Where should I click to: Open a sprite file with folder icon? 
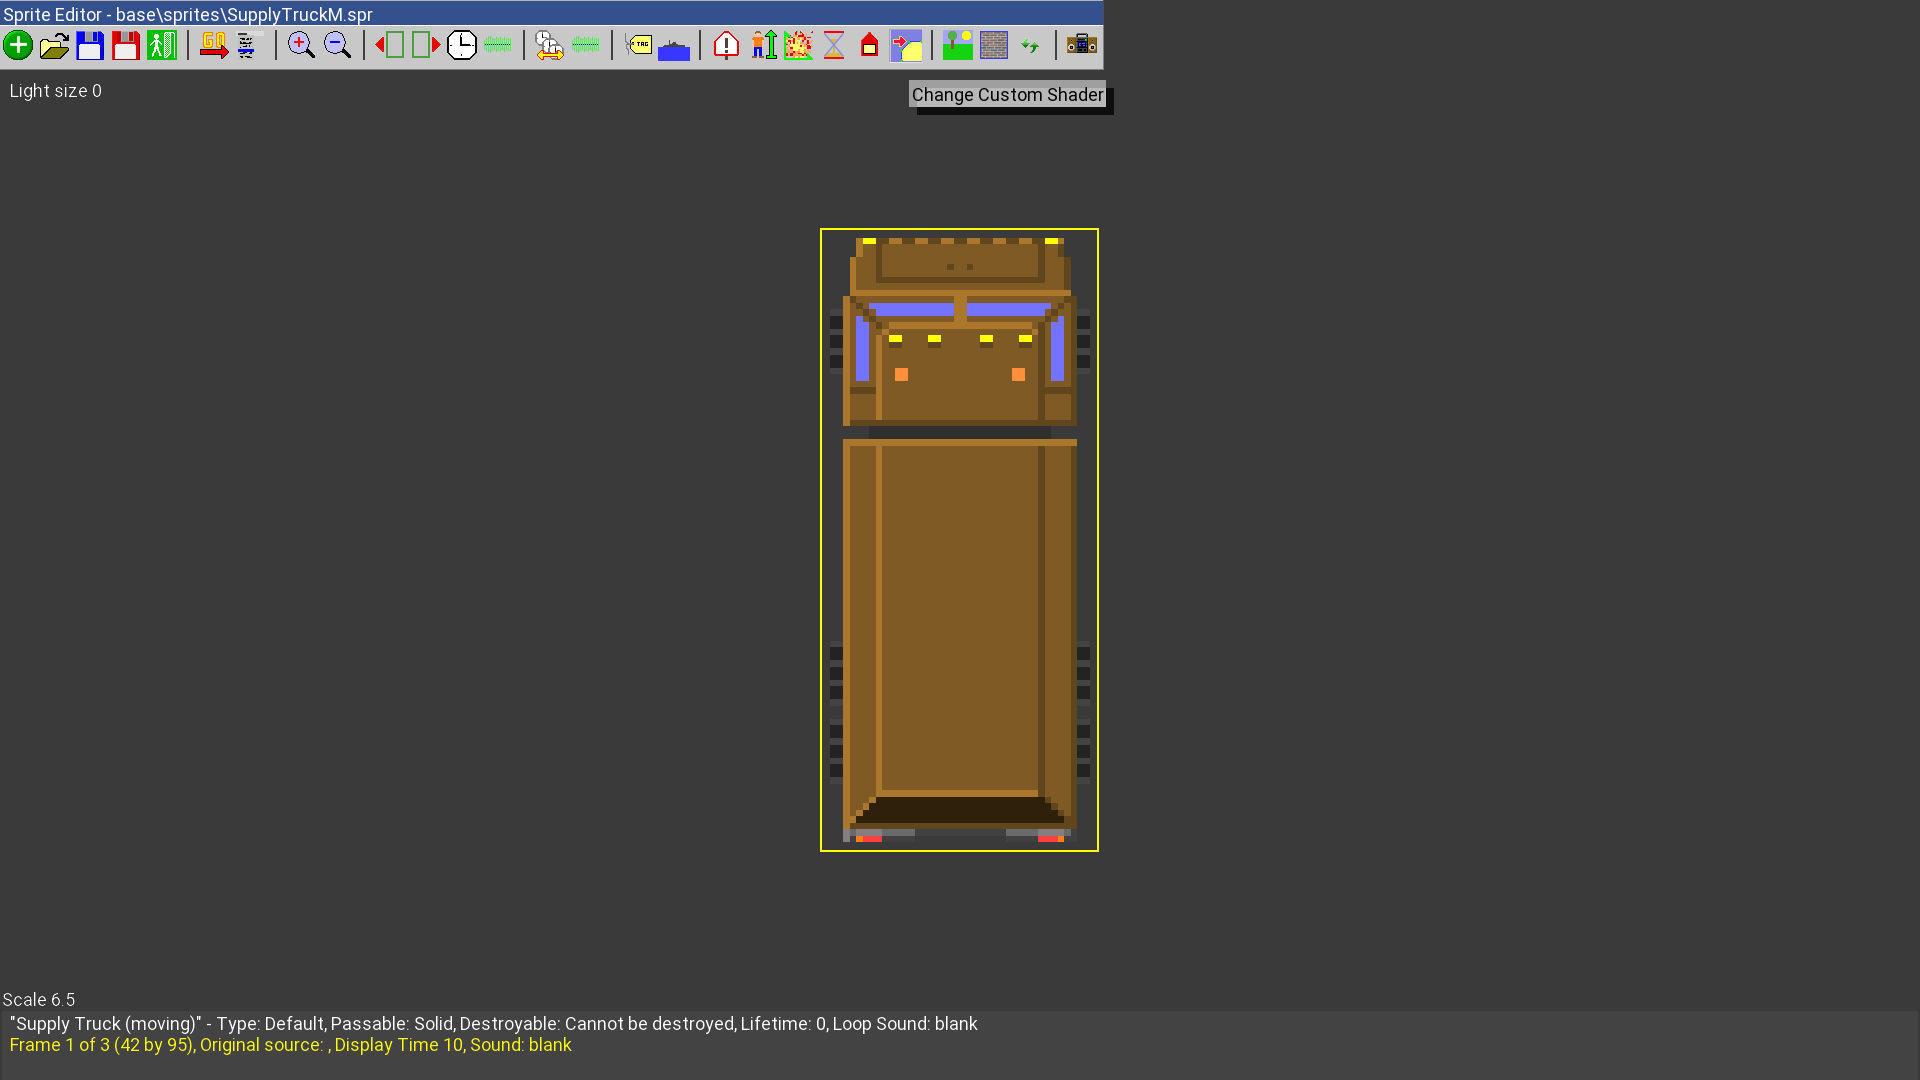coord(54,45)
